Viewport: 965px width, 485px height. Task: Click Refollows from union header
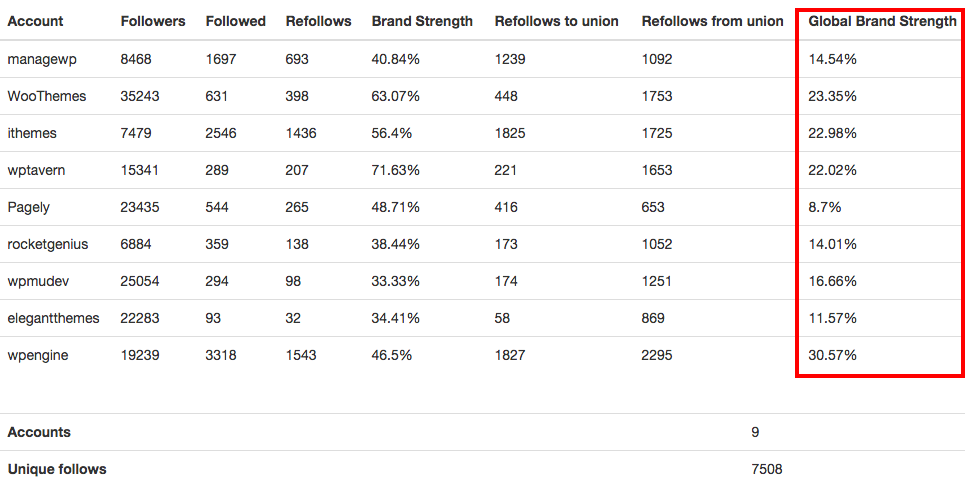click(712, 21)
